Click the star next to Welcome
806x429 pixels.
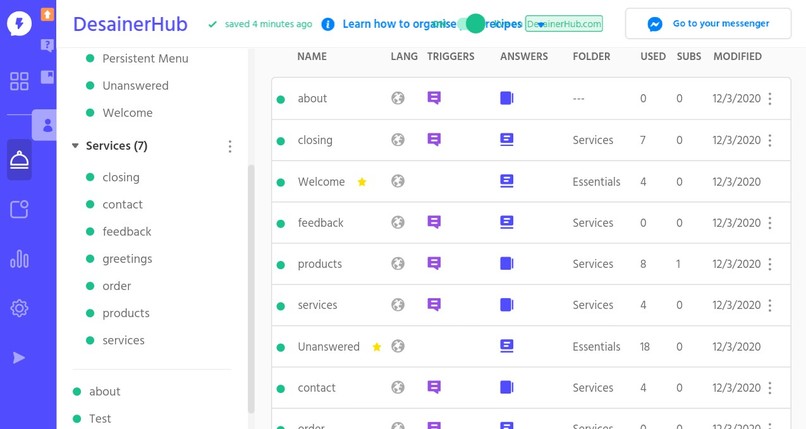[362, 181]
